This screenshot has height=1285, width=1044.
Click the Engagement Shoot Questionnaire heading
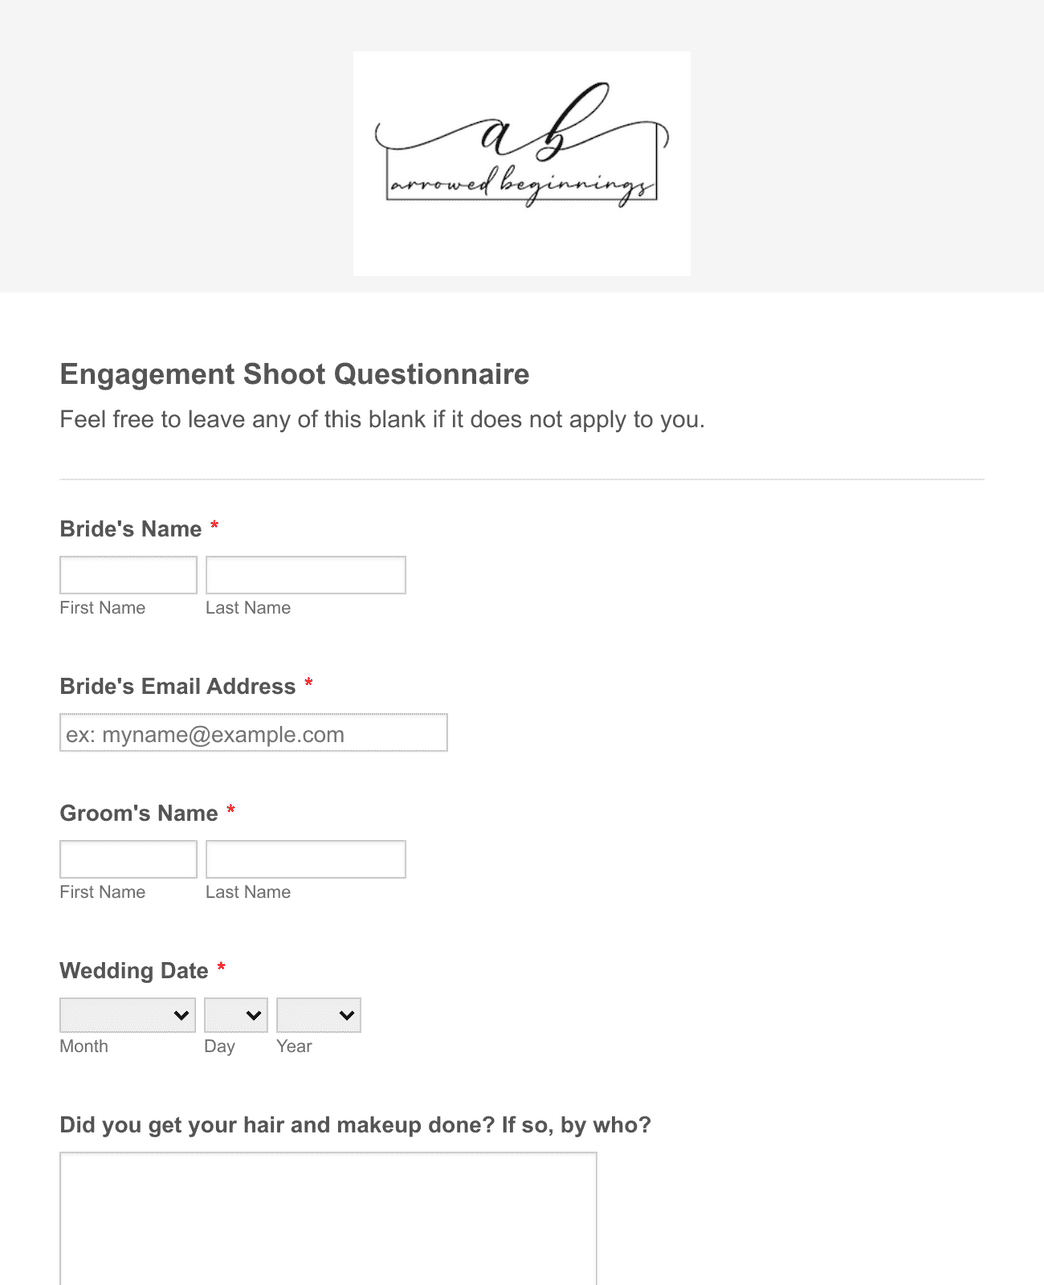pyautogui.click(x=294, y=374)
